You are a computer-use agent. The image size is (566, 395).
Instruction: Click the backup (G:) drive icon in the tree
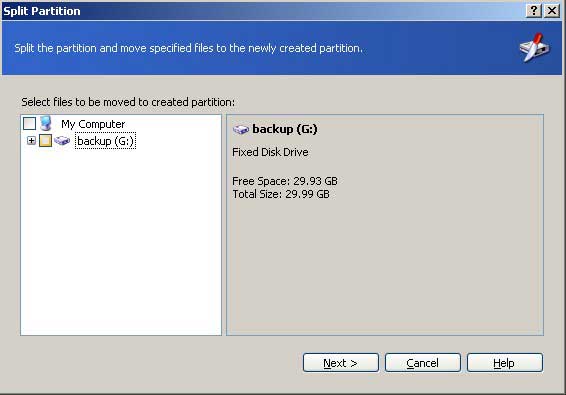[62, 140]
